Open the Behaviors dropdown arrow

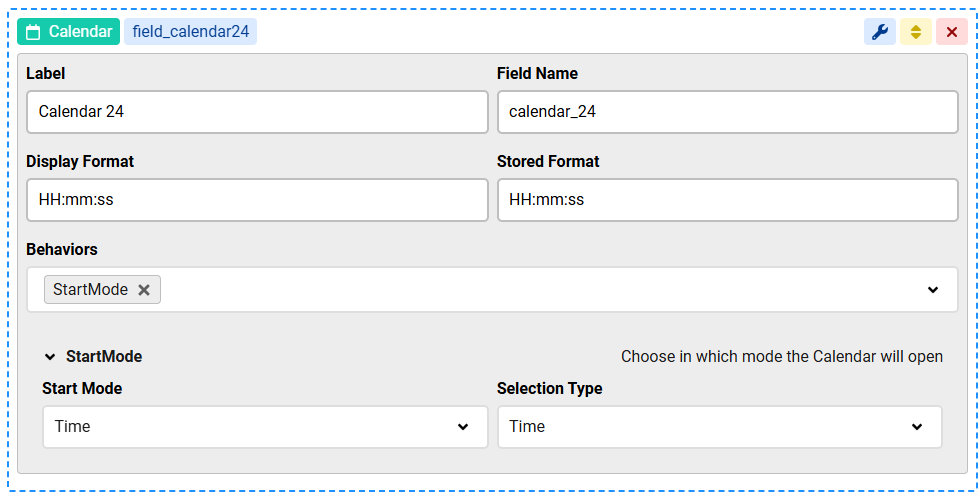coord(932,290)
